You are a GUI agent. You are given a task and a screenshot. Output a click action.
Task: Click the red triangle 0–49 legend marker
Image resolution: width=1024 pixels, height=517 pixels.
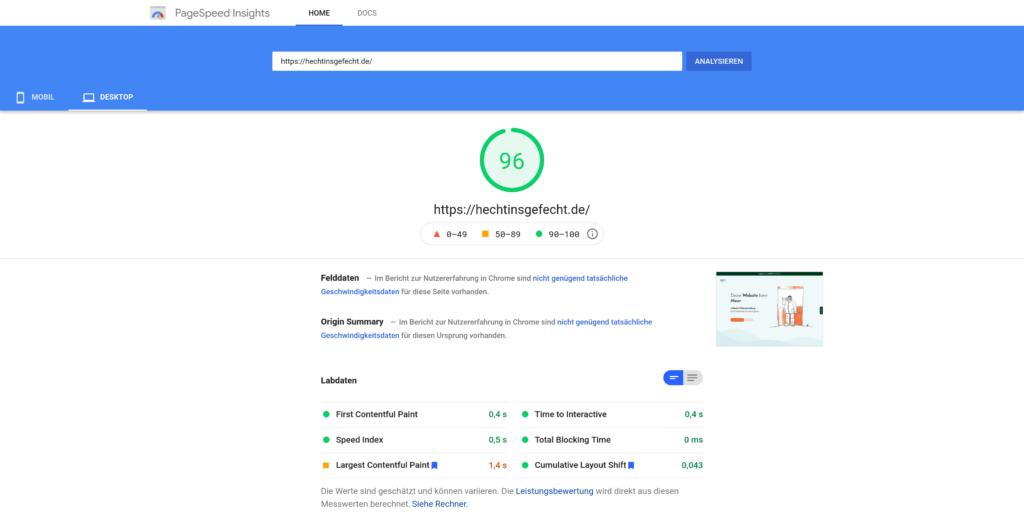pos(437,234)
